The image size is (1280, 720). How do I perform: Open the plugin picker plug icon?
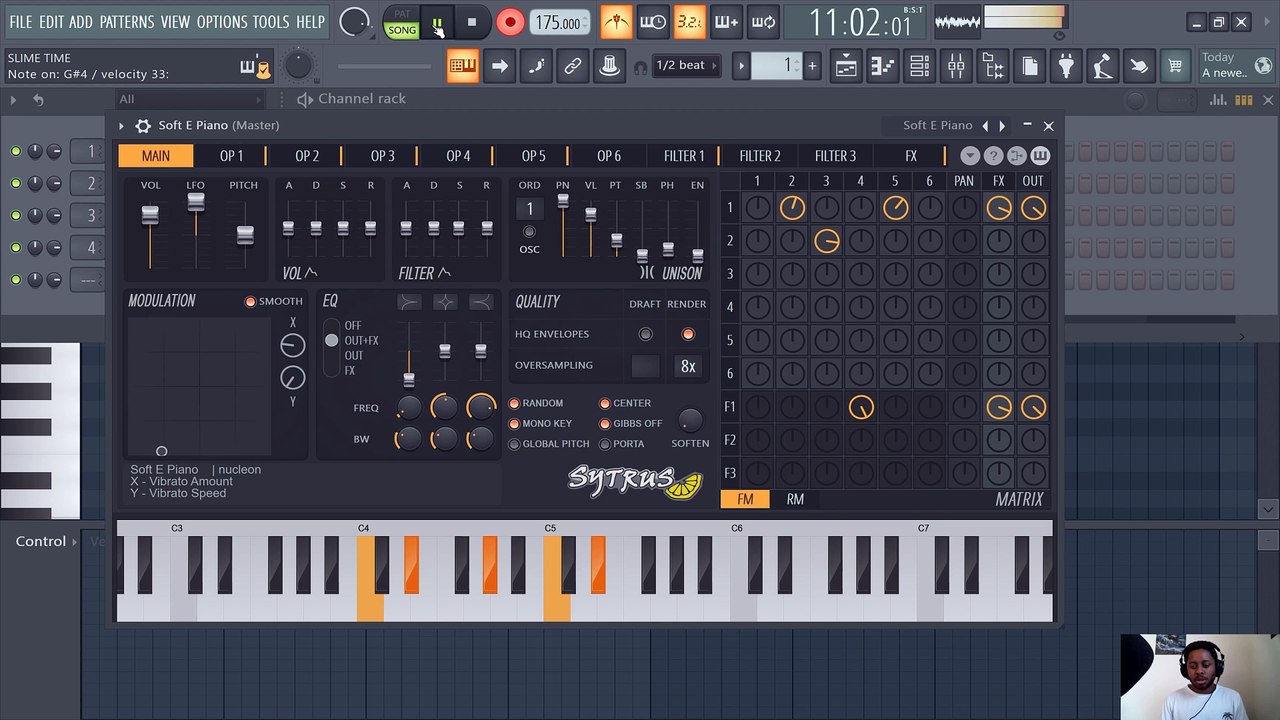point(1066,66)
